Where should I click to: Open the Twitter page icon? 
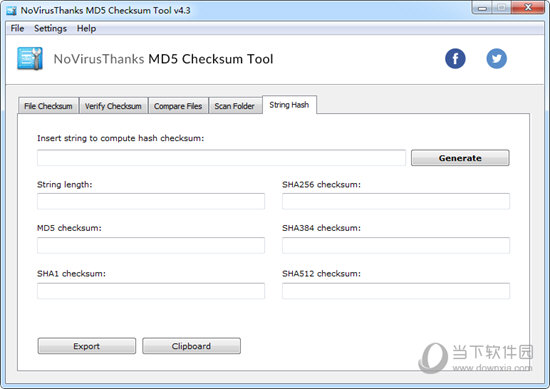[x=496, y=59]
